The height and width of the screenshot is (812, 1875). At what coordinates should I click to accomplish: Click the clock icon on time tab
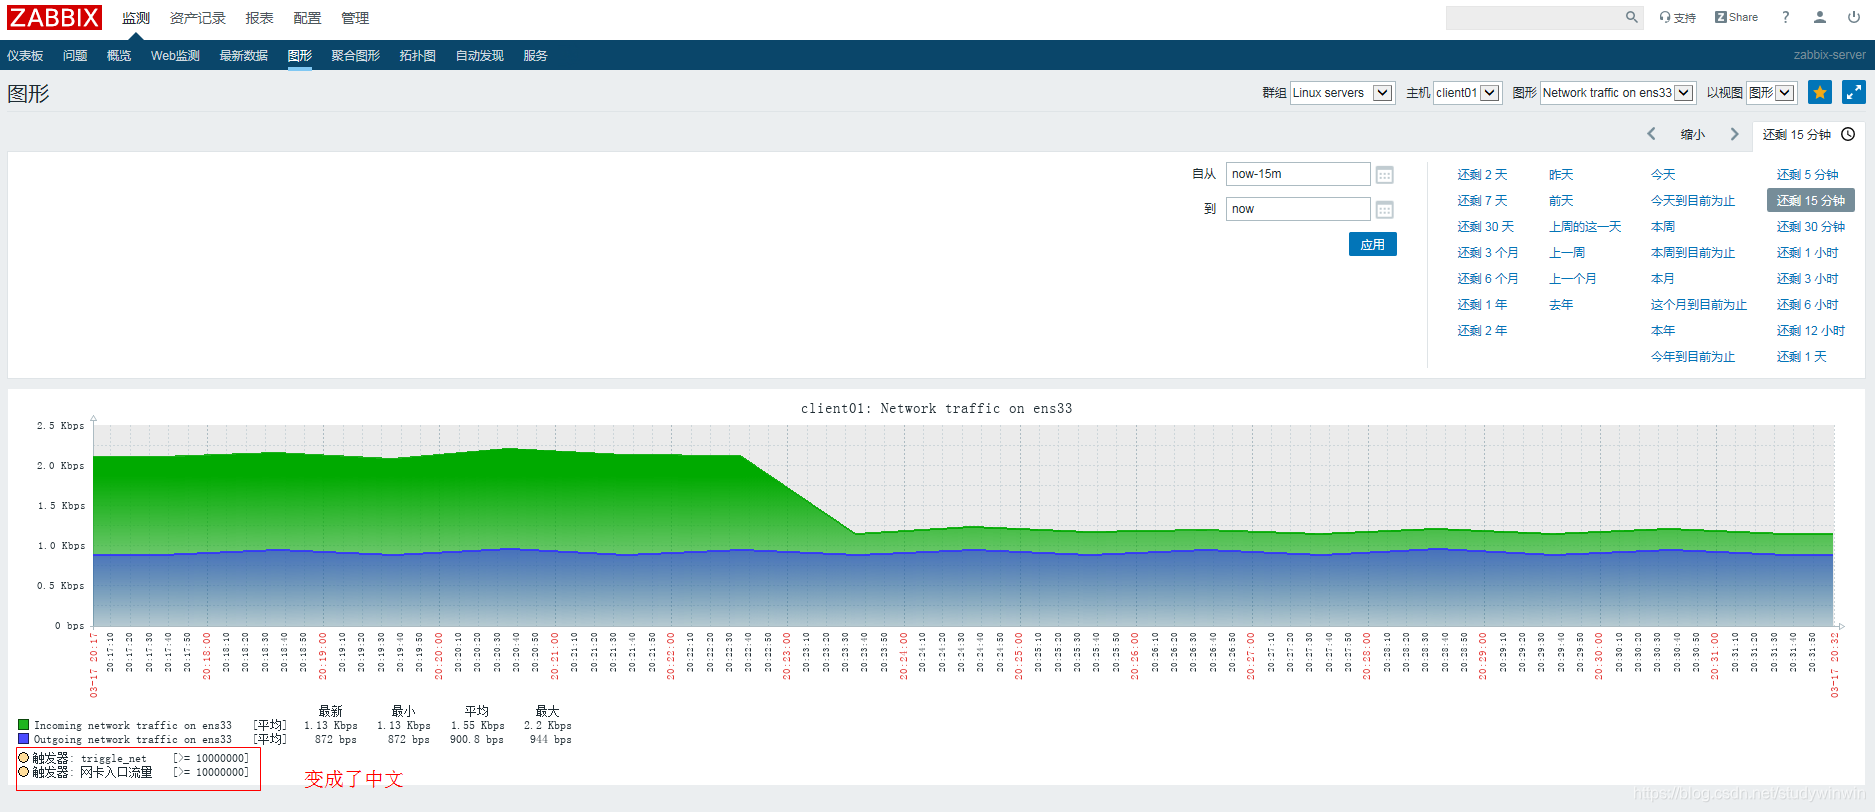pos(1848,134)
